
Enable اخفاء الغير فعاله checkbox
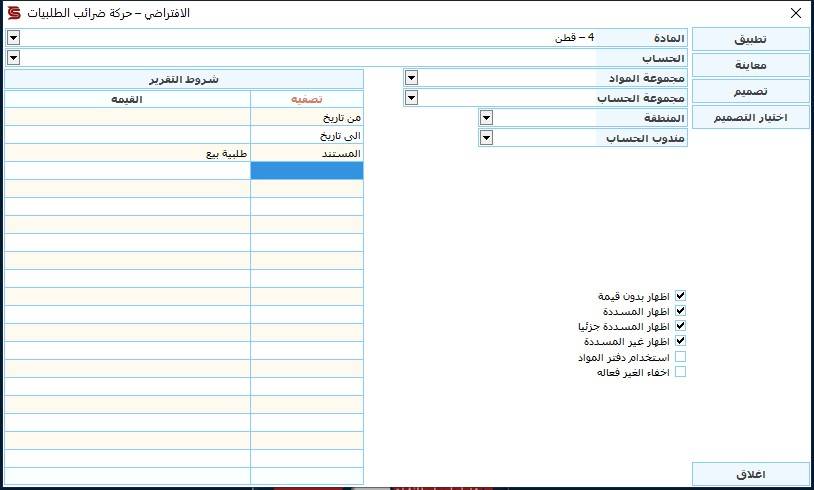coord(680,372)
